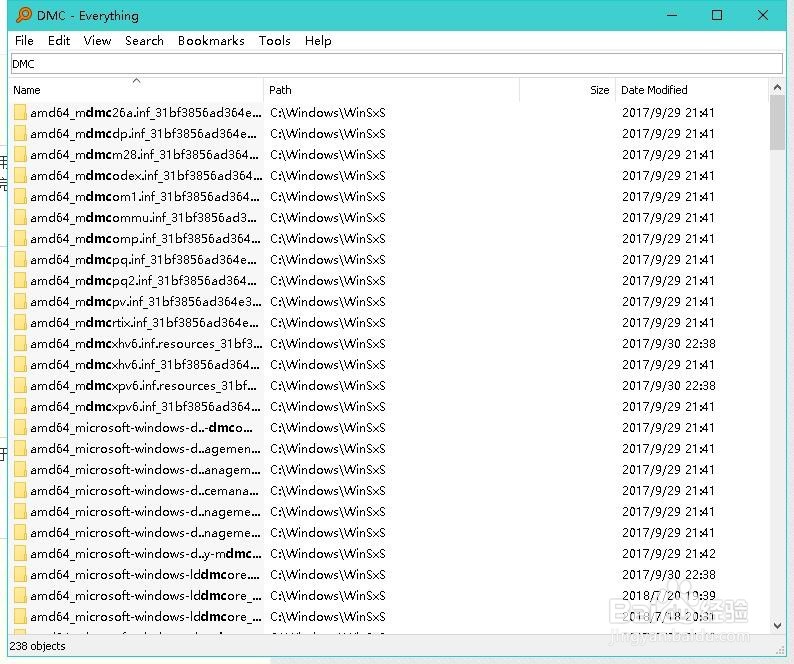Viewport: 794px width, 664px height.
Task: Select amd64_microsoft-windows-d..y-mdmc file name
Action: point(146,554)
